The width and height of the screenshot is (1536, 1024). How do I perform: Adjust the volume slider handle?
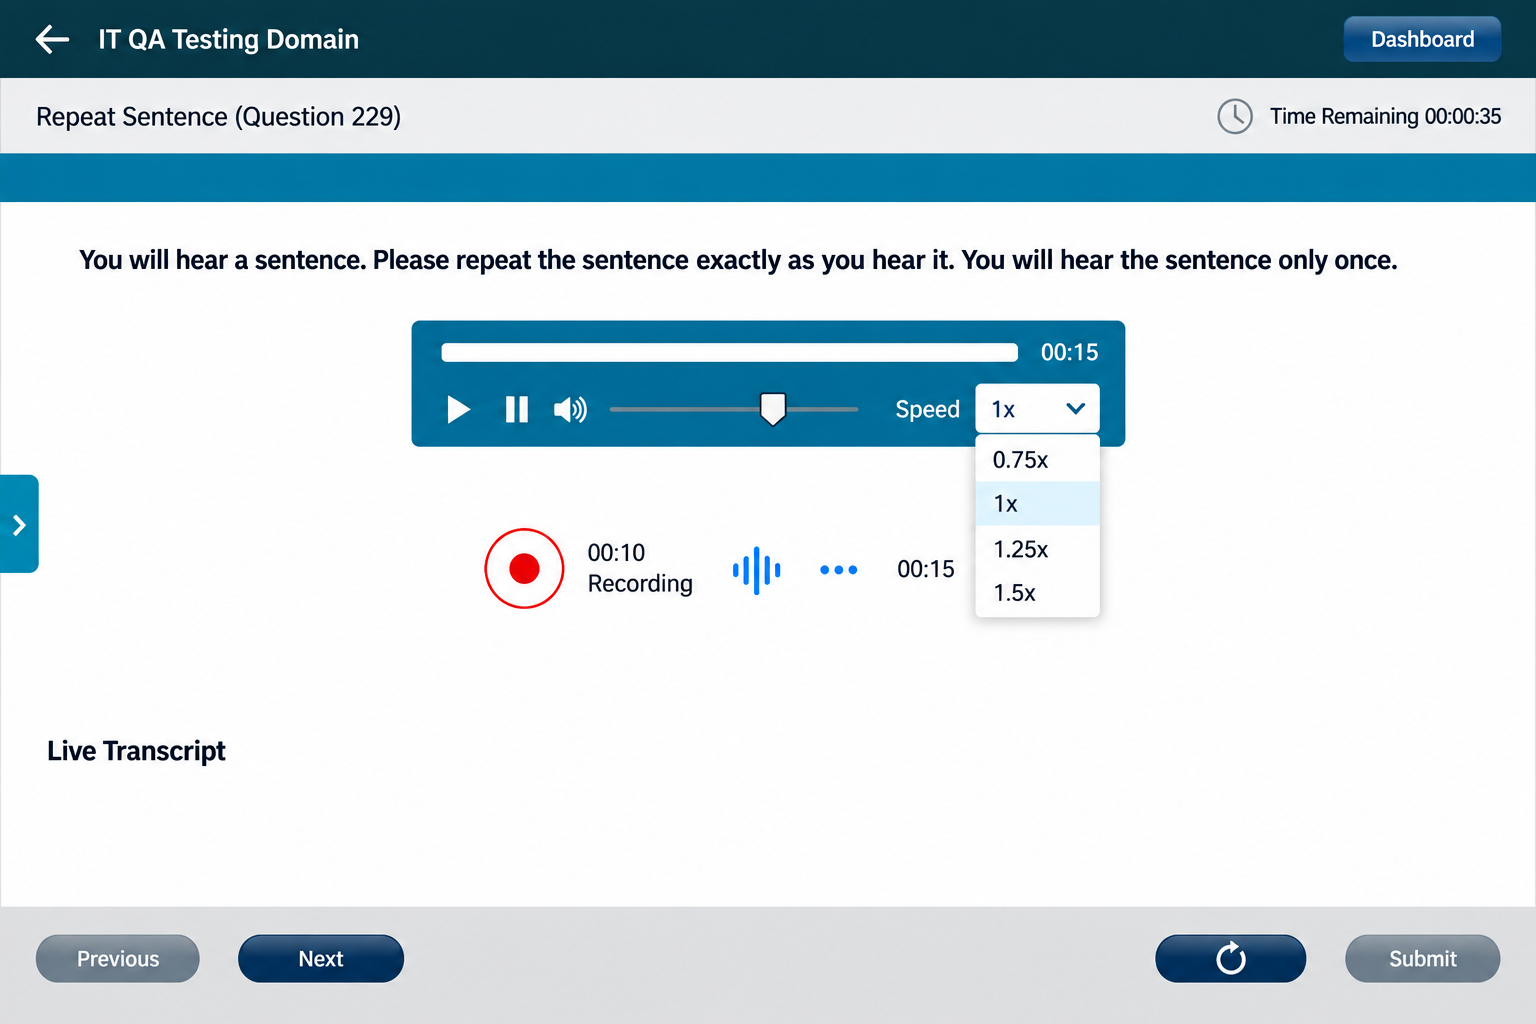[773, 408]
